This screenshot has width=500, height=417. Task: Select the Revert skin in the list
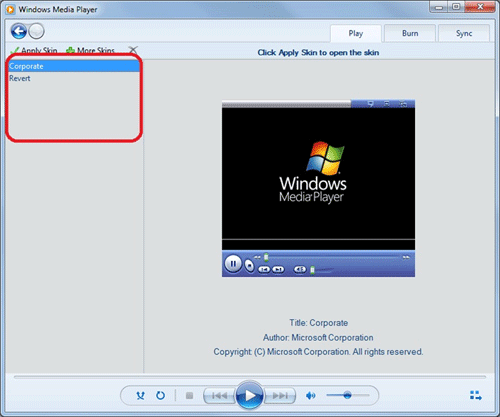pyautogui.click(x=74, y=78)
